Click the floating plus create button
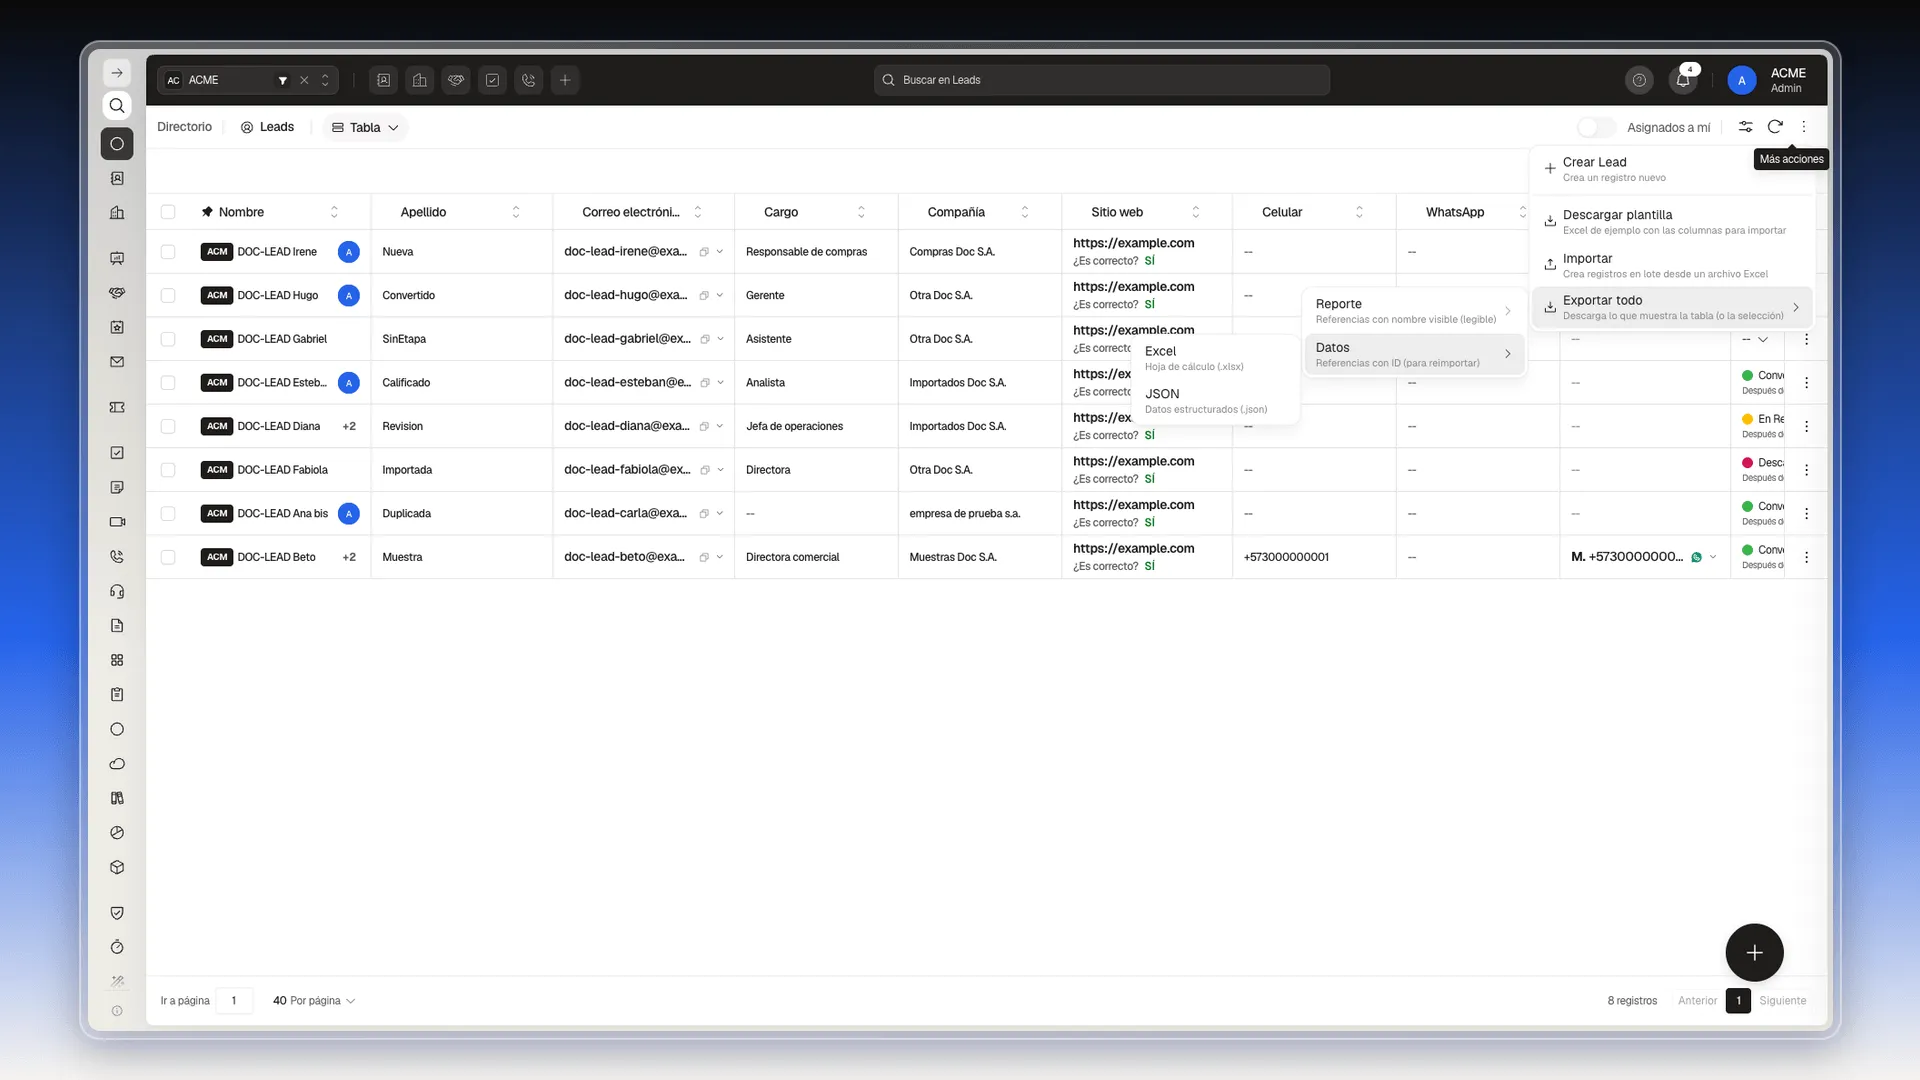This screenshot has width=1920, height=1080. [1754, 953]
